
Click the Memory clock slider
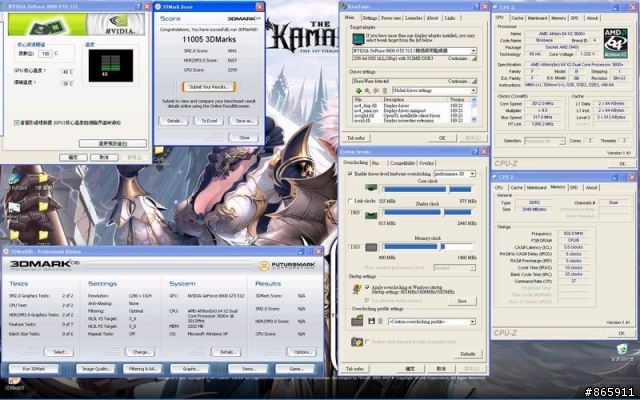(427, 247)
